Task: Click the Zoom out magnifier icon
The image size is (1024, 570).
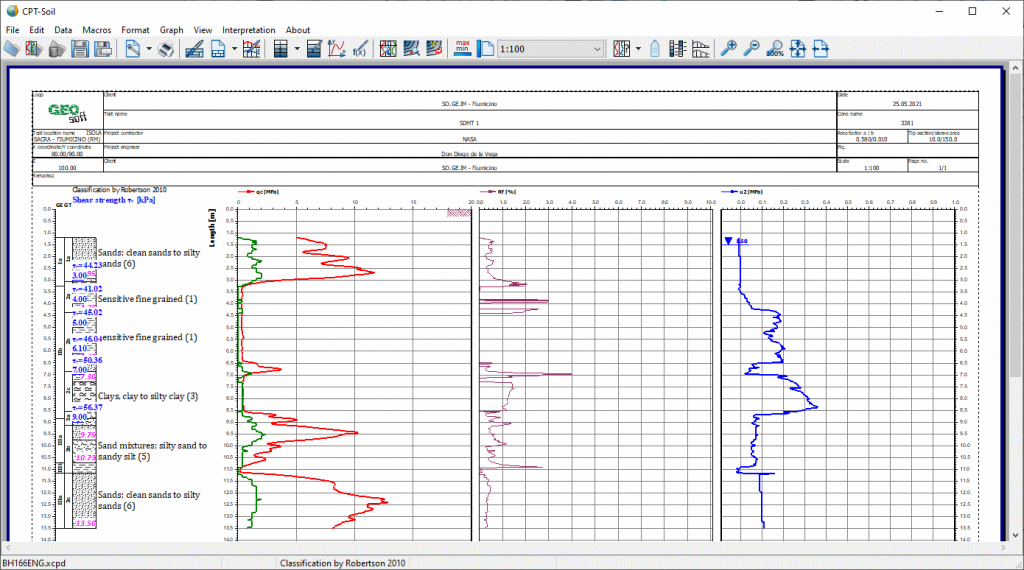Action: 752,48
